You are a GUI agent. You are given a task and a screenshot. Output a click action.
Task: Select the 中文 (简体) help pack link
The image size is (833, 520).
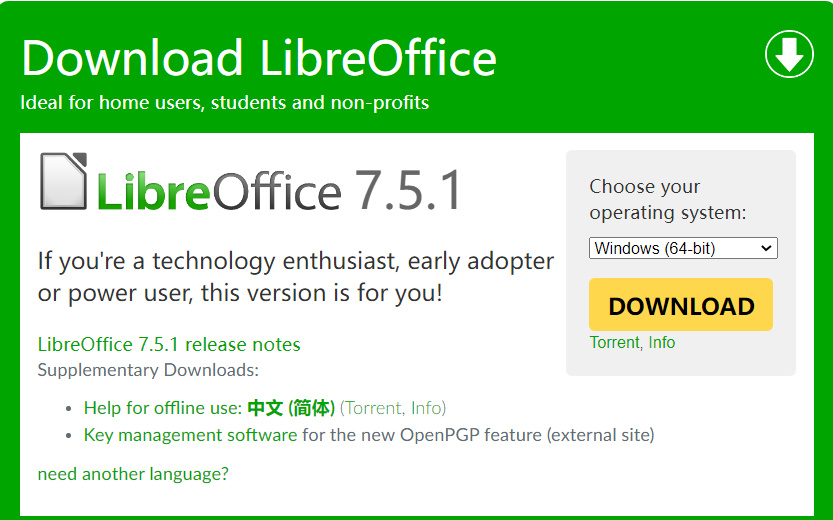click(x=291, y=408)
